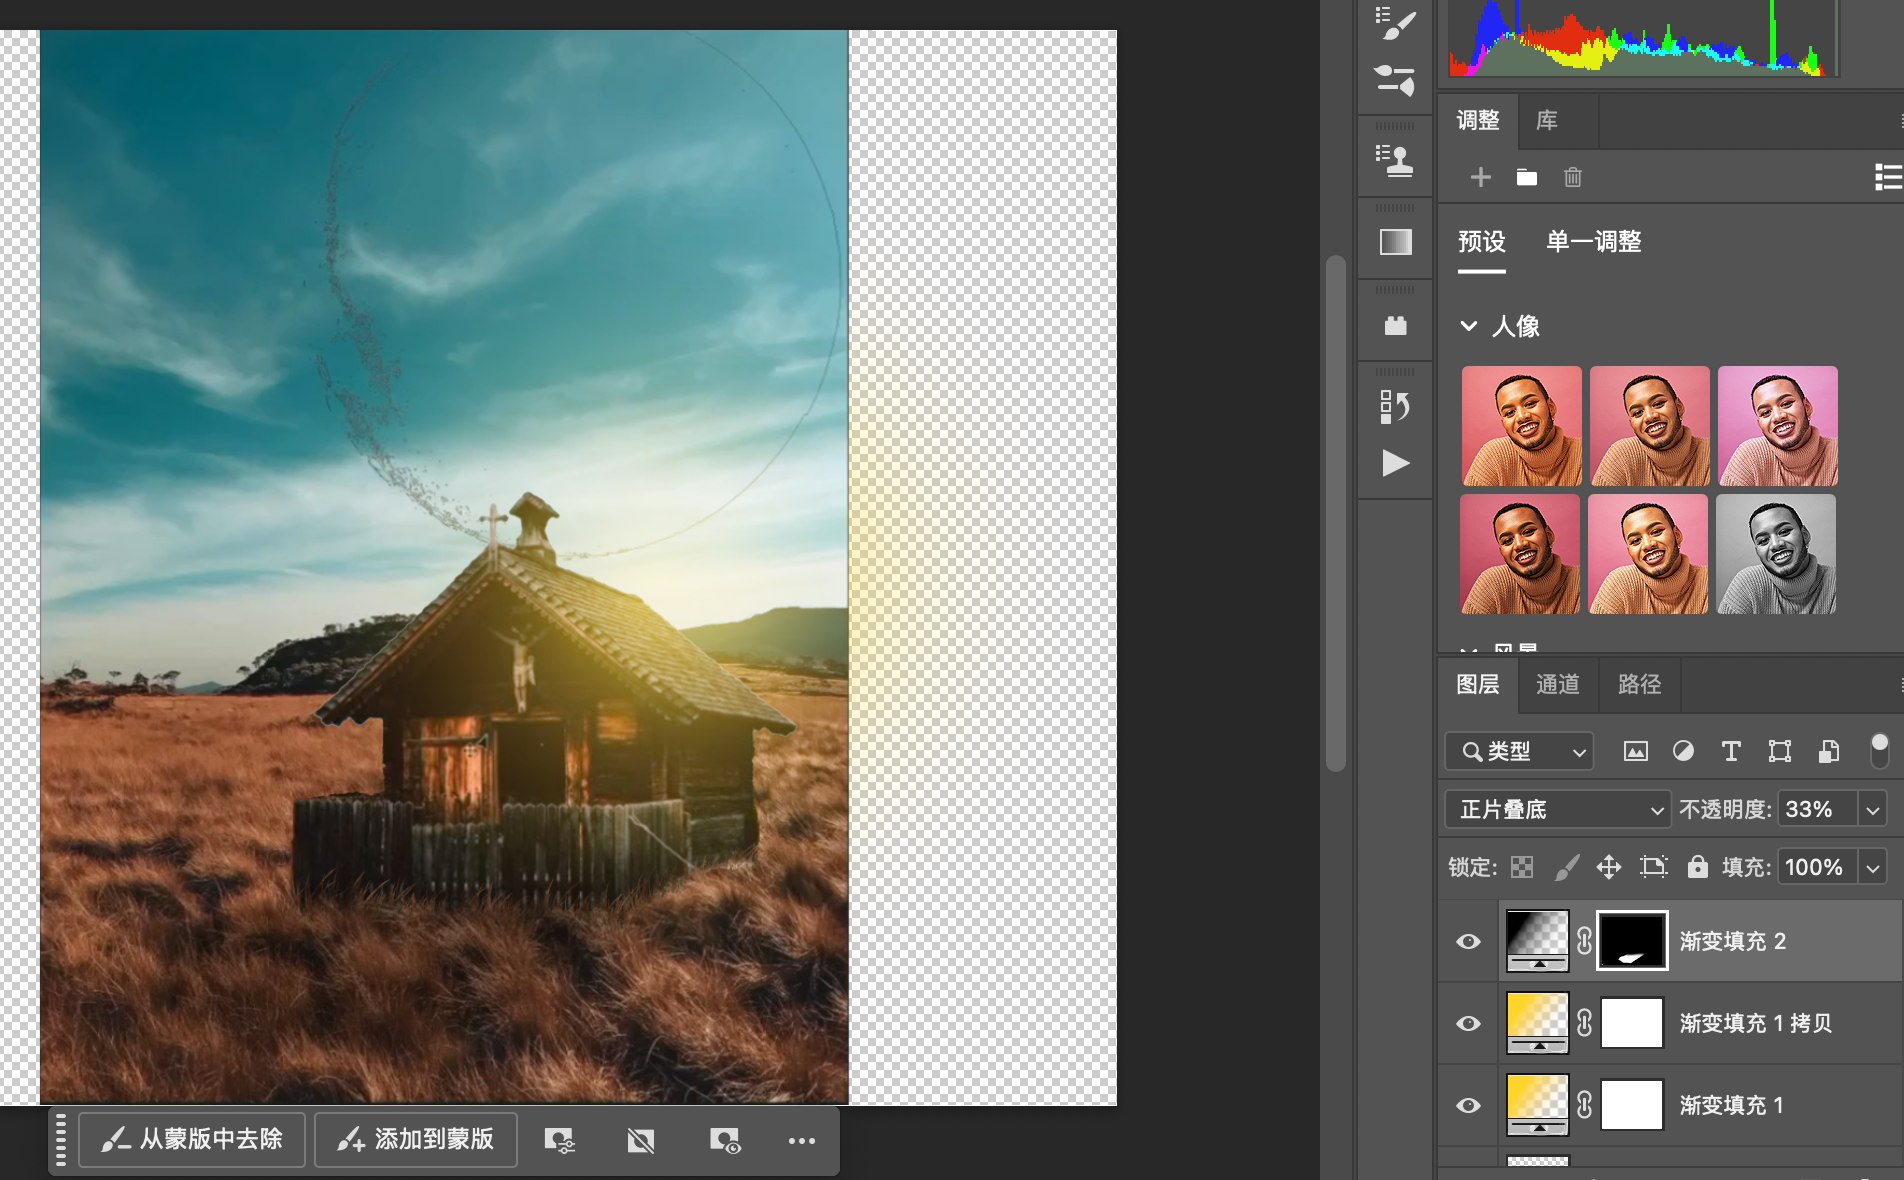
Task: Hide the 渐变填充 1 拷贝 layer
Action: (x=1468, y=1023)
